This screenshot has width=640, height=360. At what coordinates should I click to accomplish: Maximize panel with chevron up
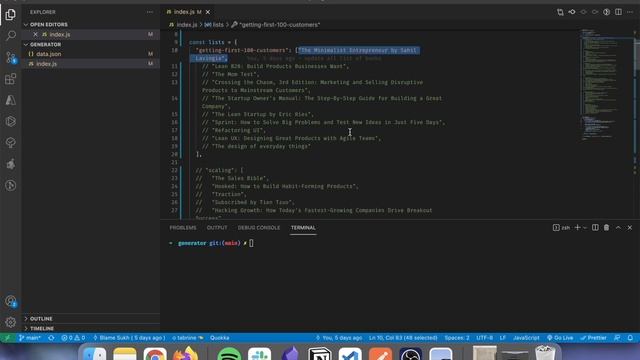[x=618, y=228]
